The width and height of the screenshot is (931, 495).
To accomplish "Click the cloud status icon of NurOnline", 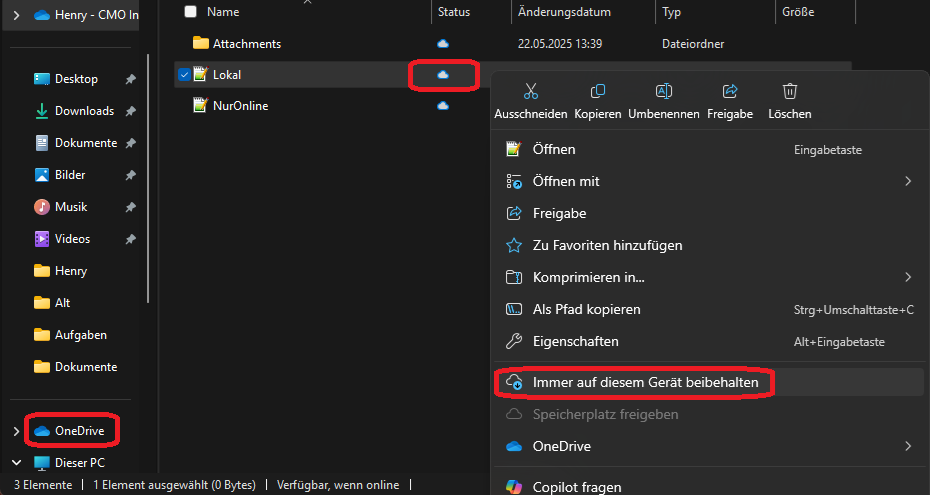I will [443, 106].
